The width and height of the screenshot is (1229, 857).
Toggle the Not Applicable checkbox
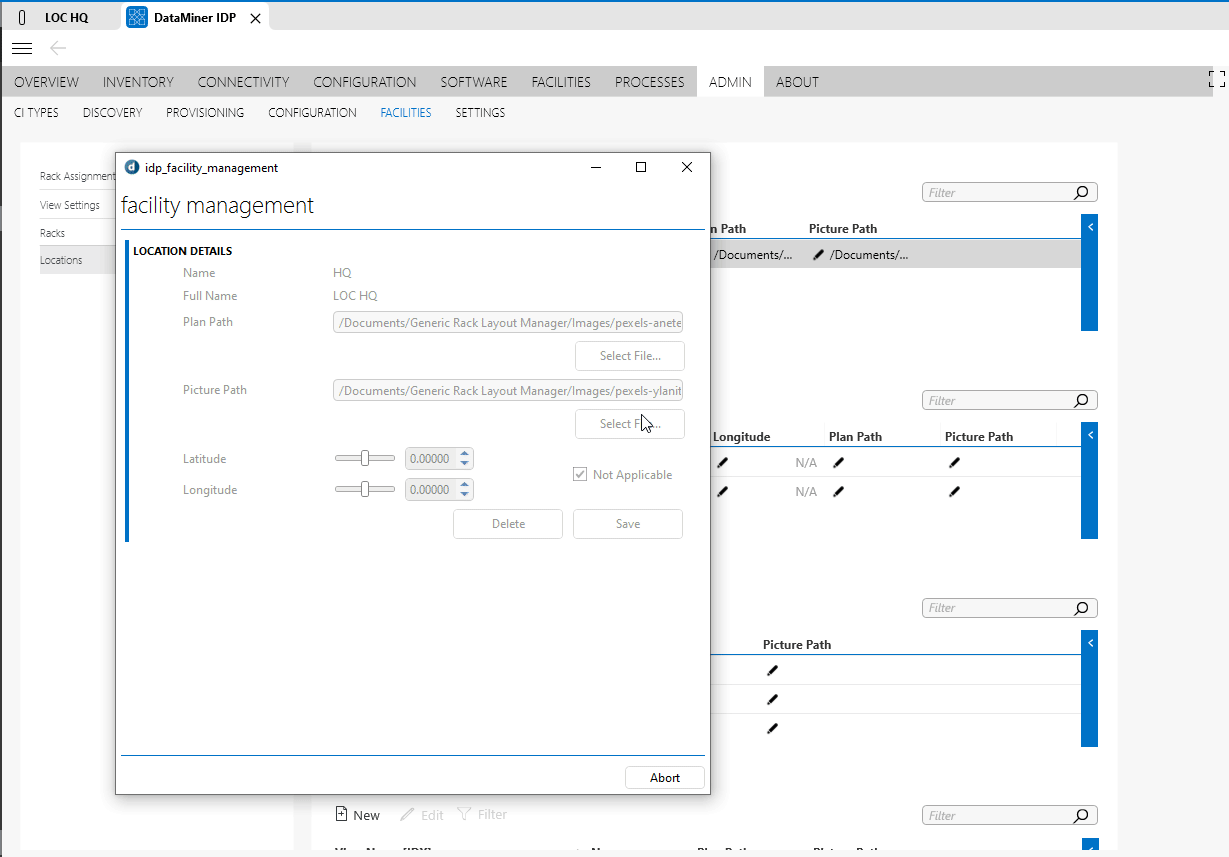point(580,474)
